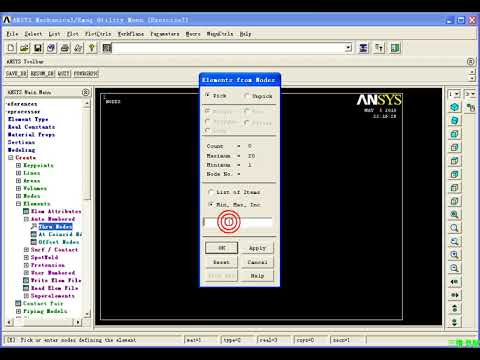Click the main menu vertical scrollbar
The height and width of the screenshot is (360, 480).
86,153
